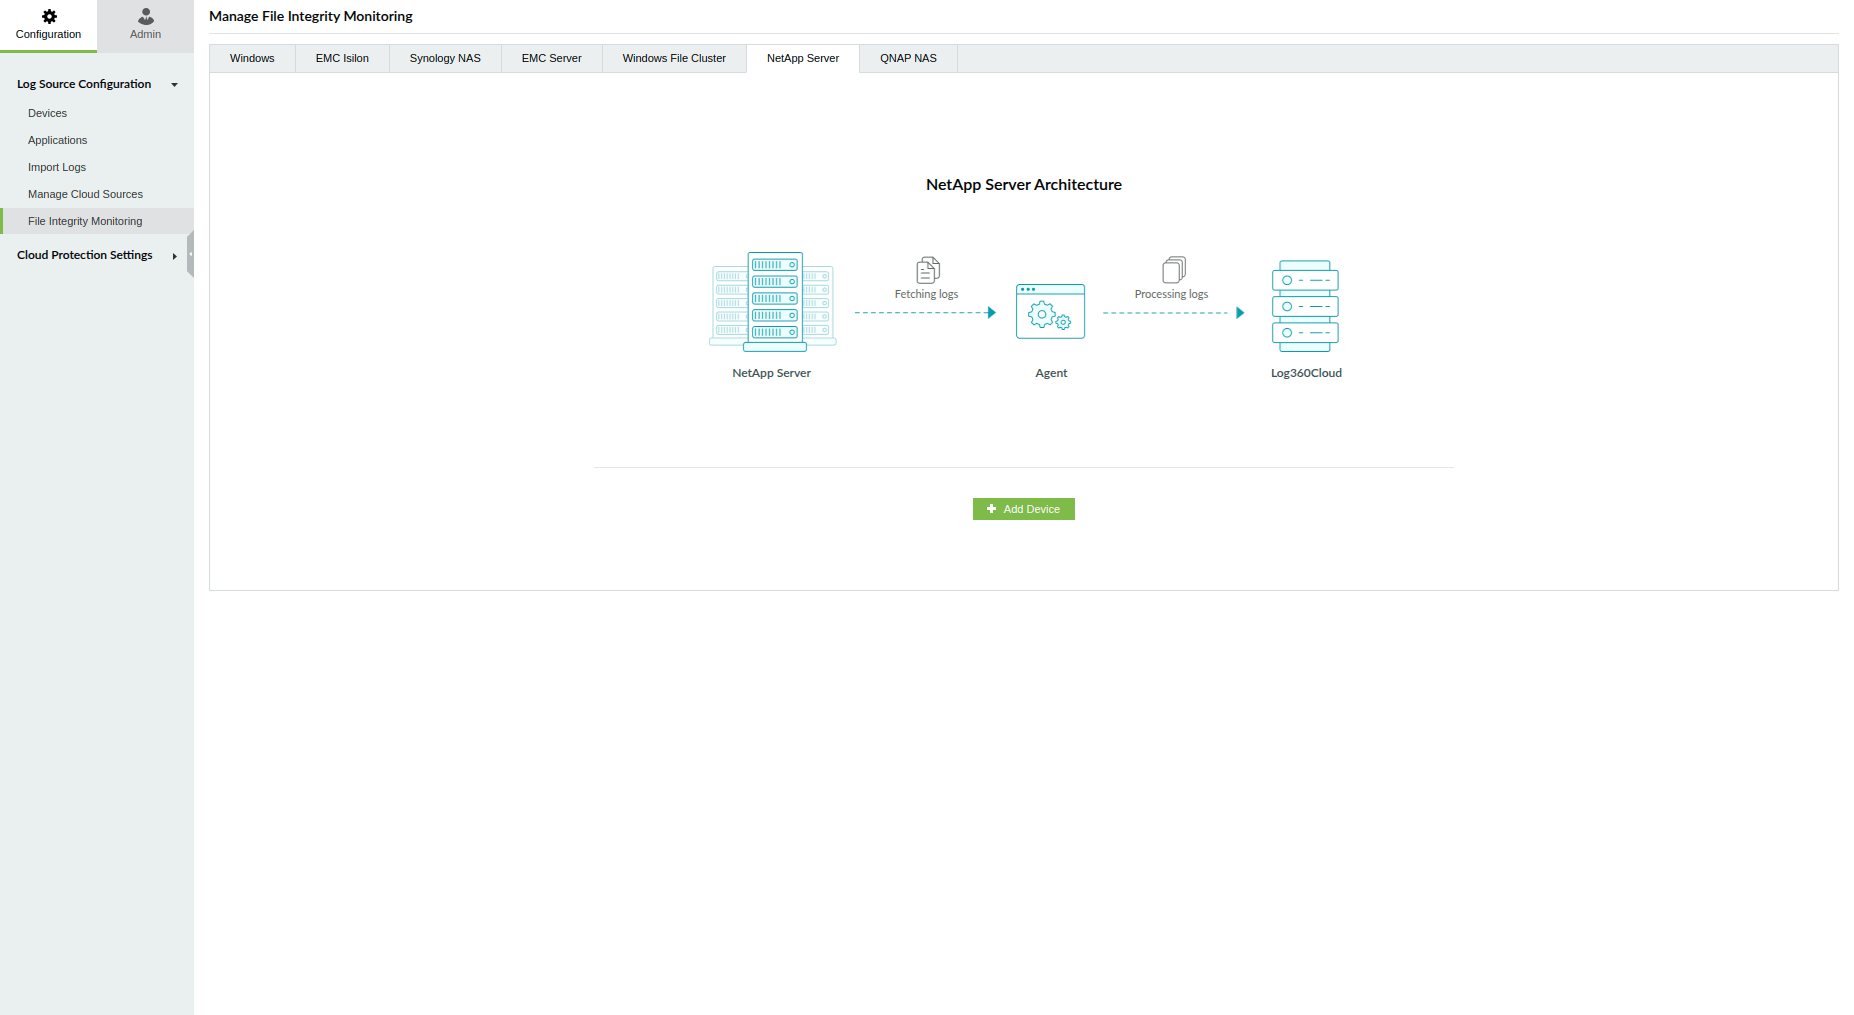This screenshot has height=1015, width=1854.
Task: Click the Agent label under the diagram
Action: [1051, 373]
